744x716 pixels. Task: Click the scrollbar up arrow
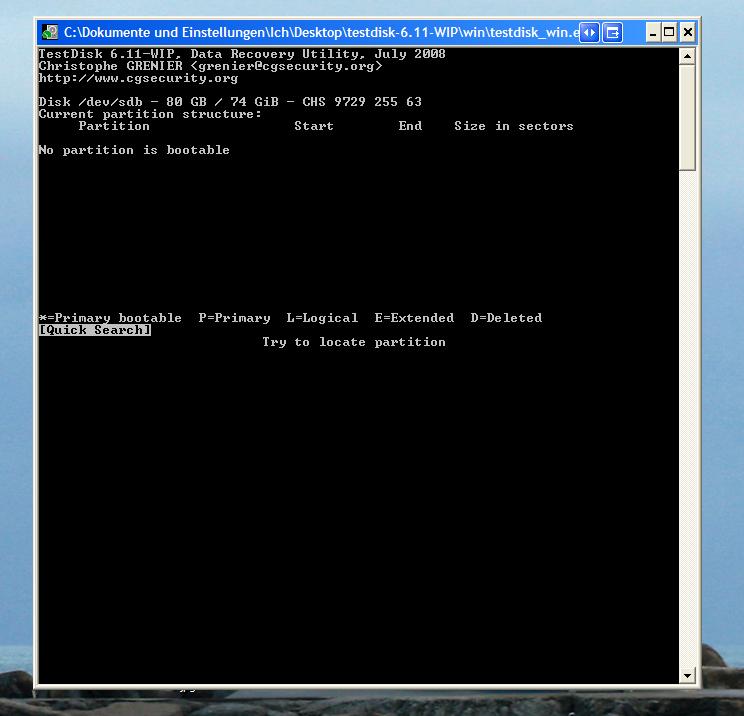click(x=687, y=56)
